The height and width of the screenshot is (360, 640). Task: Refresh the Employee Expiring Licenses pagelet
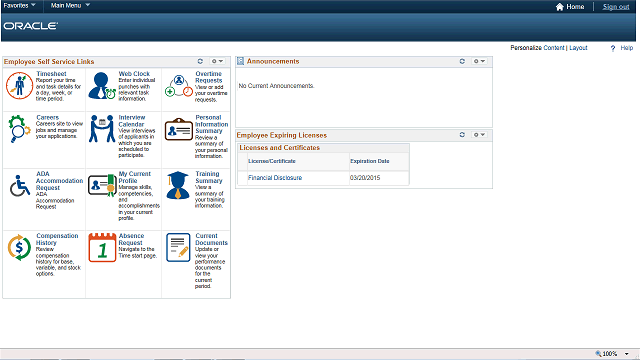click(x=462, y=135)
